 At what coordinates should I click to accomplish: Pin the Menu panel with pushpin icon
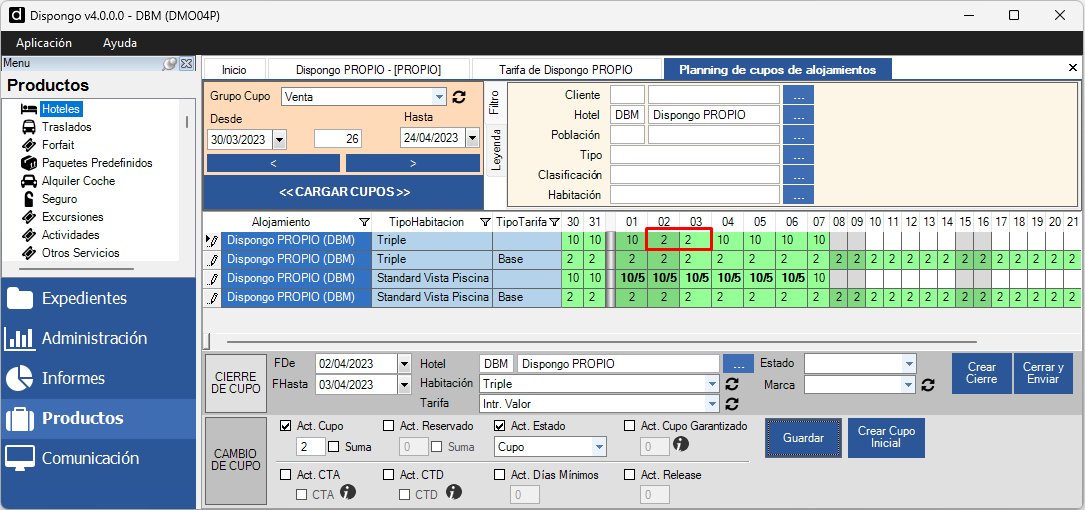coord(170,64)
